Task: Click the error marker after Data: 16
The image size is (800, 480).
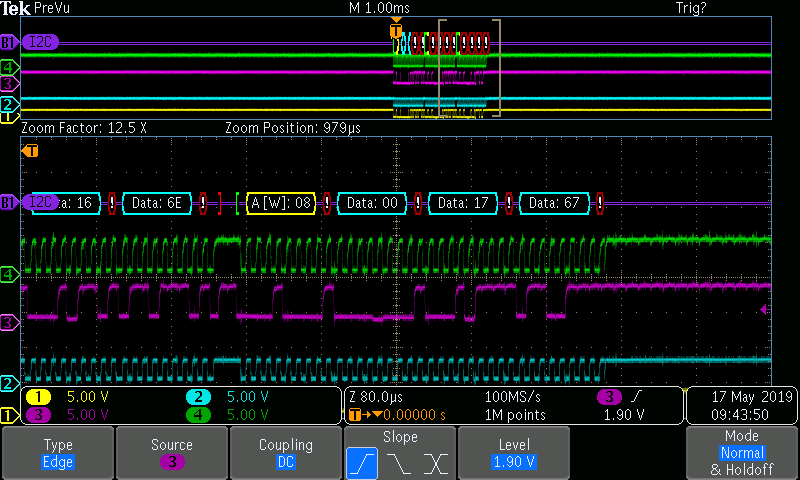Action: point(112,203)
